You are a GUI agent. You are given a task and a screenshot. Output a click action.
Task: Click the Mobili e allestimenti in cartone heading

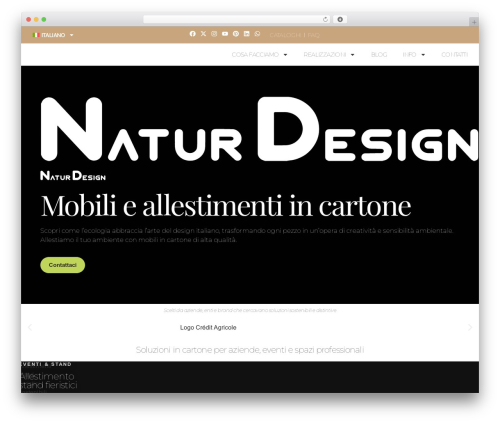[x=226, y=206]
